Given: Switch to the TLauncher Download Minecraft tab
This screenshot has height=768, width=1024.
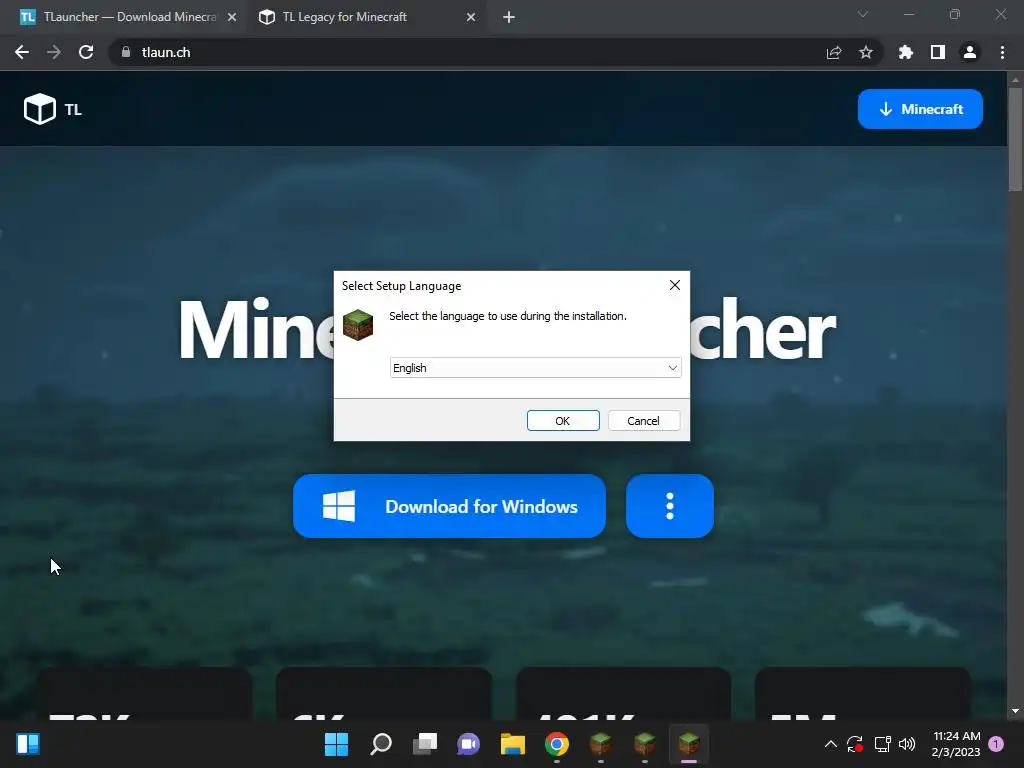Looking at the screenshot, I should tap(124, 17).
